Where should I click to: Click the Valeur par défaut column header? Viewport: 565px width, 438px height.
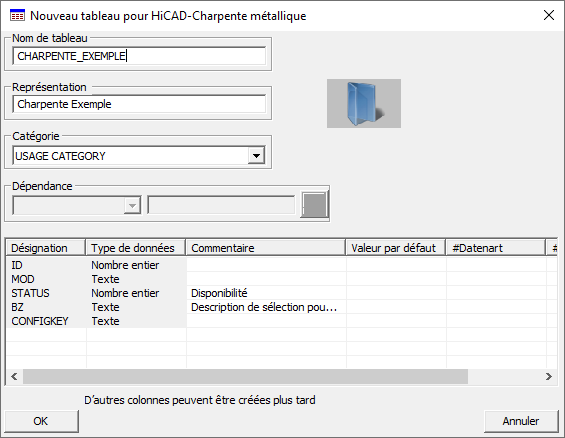pyautogui.click(x=396, y=248)
